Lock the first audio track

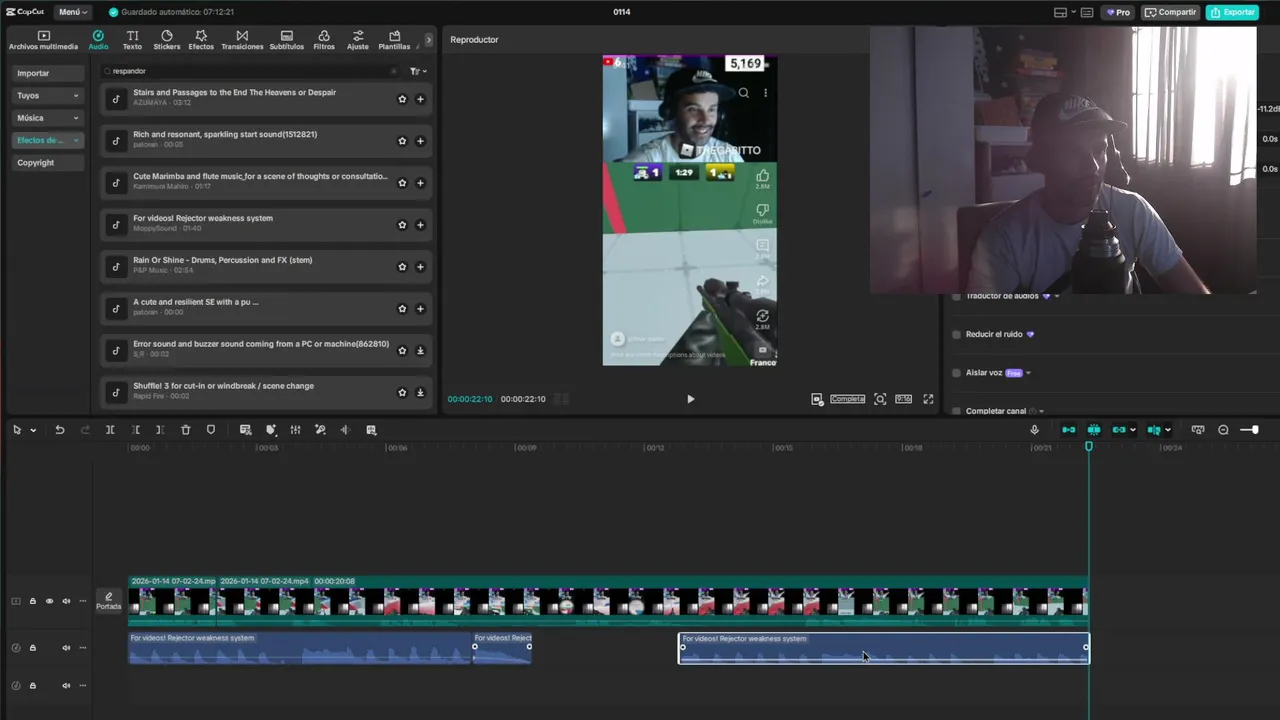(x=32, y=648)
